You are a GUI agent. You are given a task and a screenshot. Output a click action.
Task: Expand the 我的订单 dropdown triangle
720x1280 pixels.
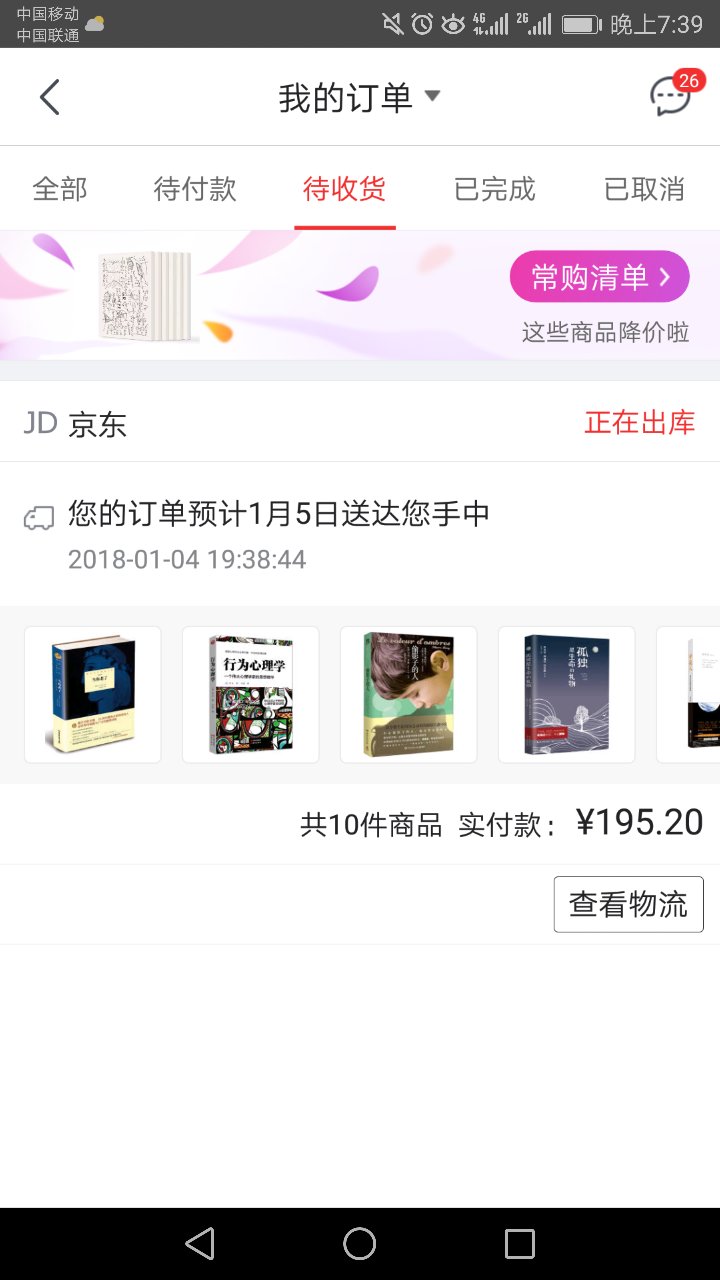tap(432, 96)
